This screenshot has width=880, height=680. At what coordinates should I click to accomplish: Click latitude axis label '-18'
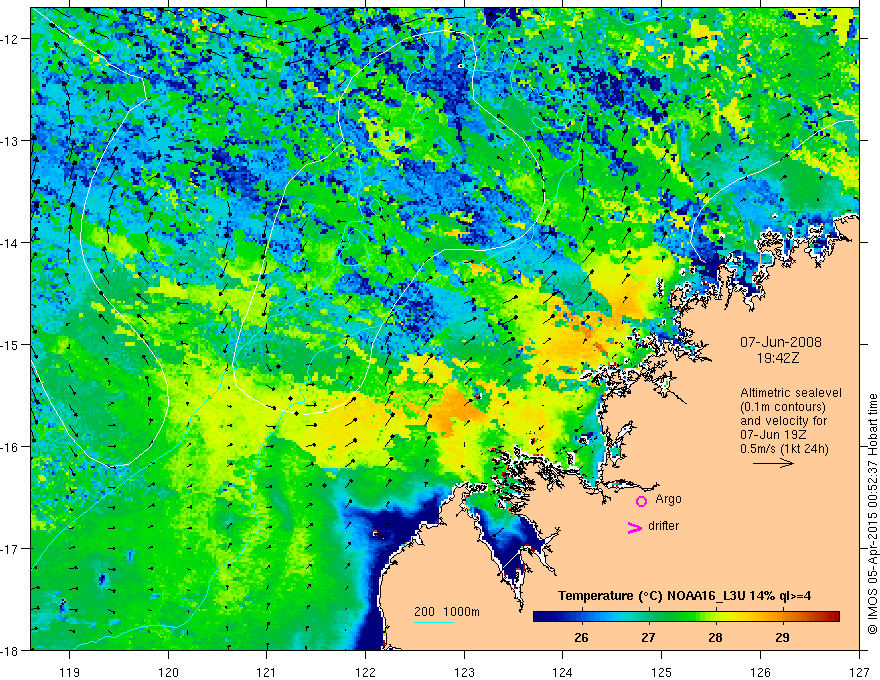pos(10,650)
